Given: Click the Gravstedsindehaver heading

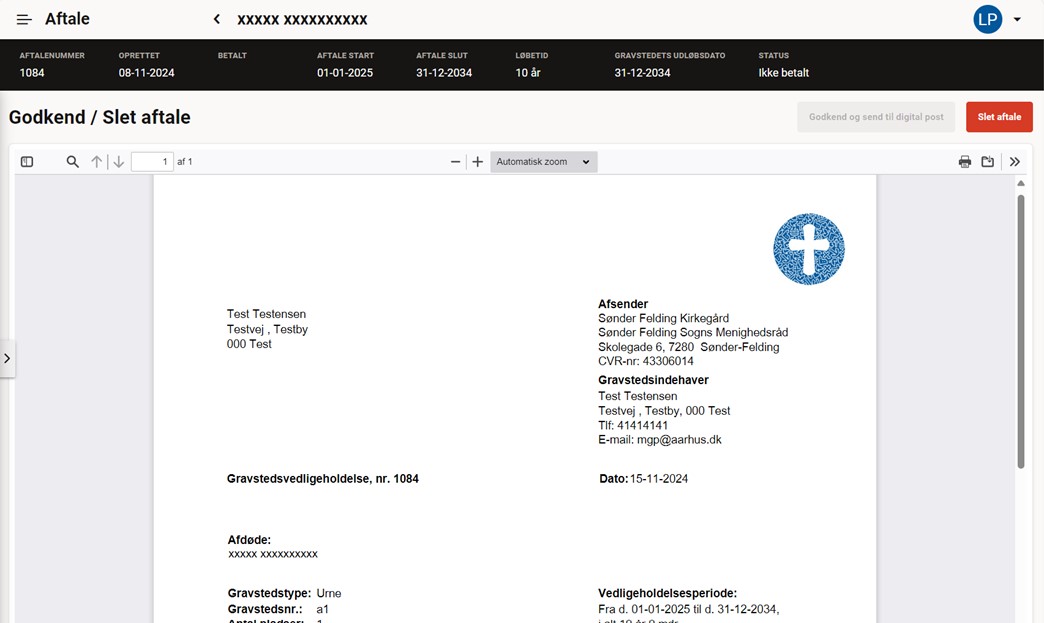Looking at the screenshot, I should click(x=653, y=380).
